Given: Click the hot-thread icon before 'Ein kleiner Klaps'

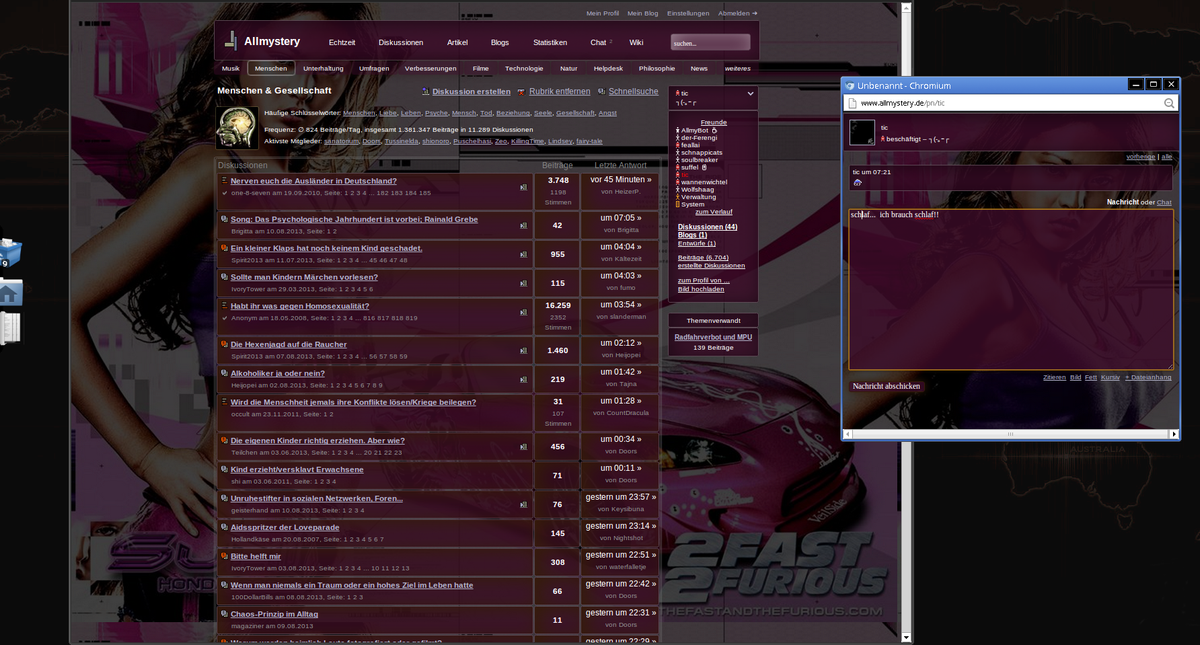Looking at the screenshot, I should [224, 248].
